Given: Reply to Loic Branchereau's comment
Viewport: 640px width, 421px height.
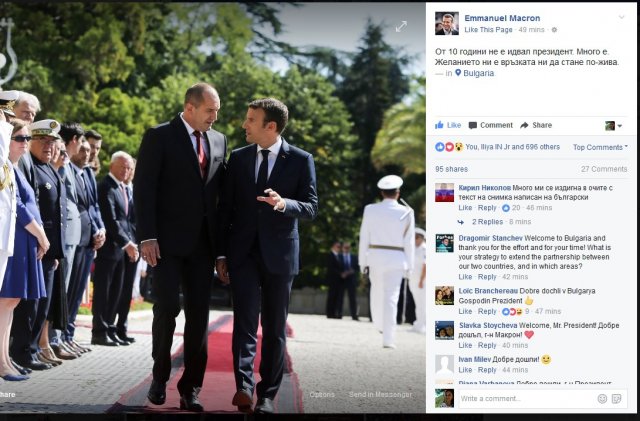Looking at the screenshot, I should (x=487, y=312).
